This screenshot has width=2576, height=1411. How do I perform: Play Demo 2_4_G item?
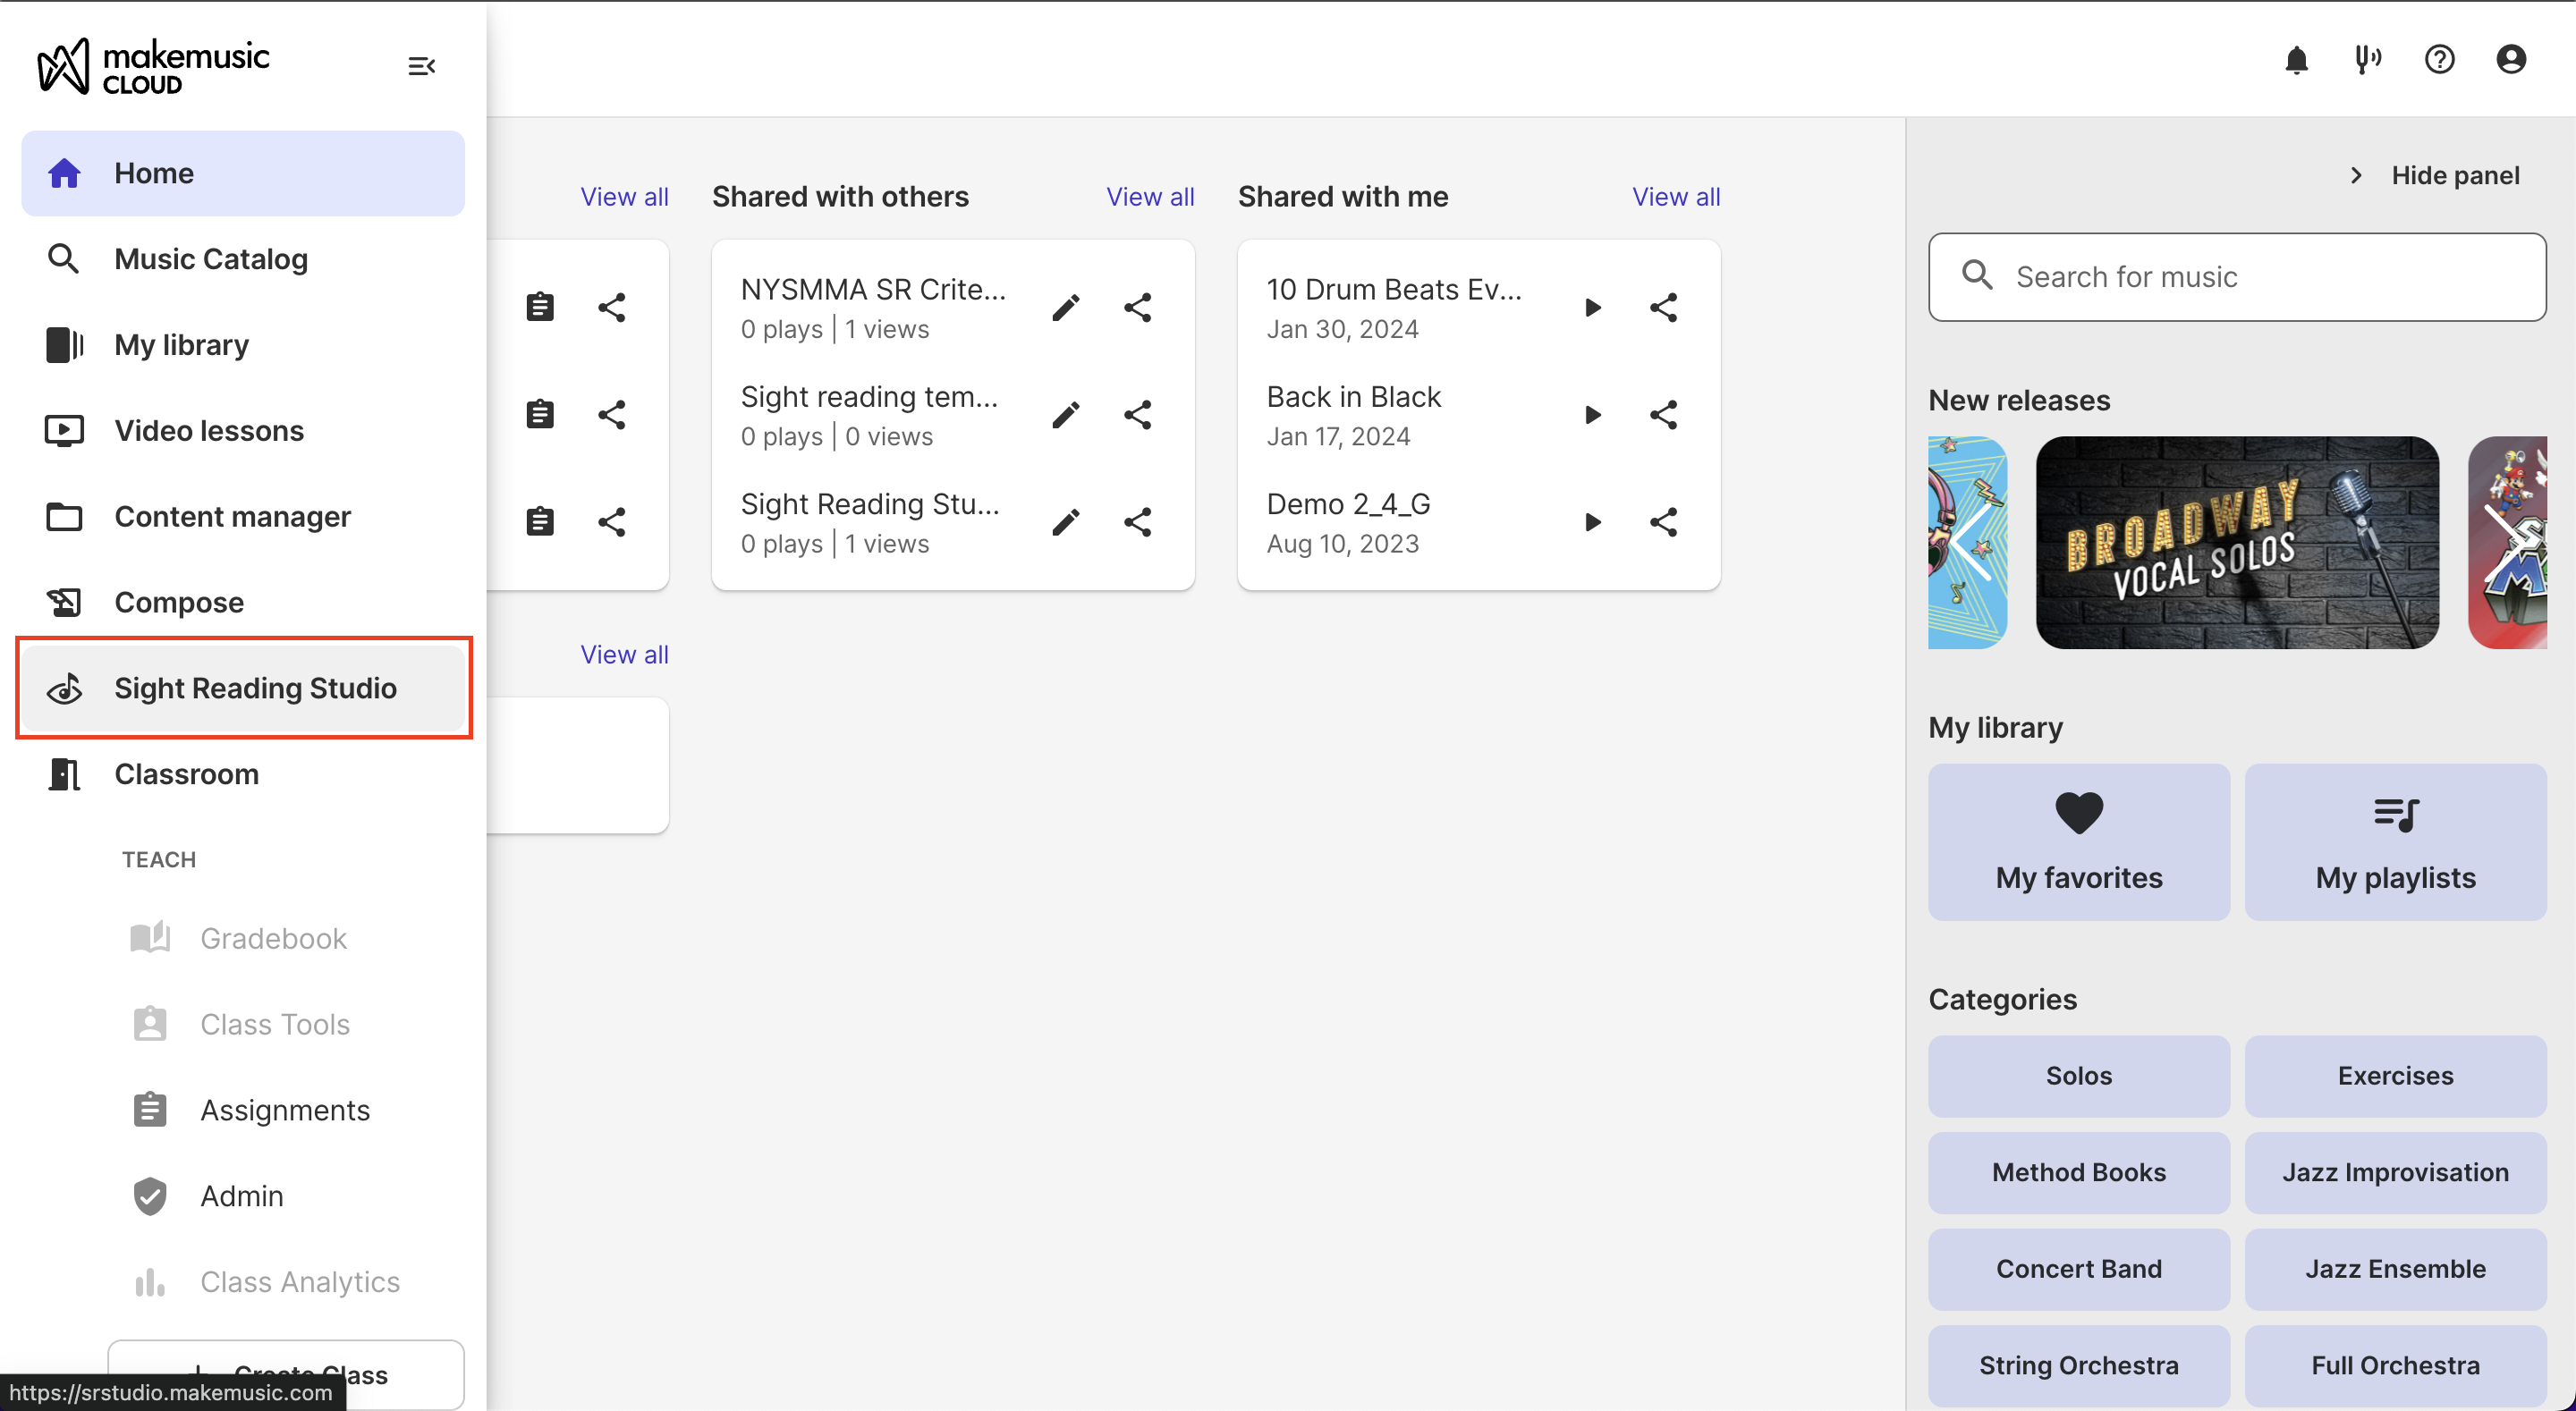coord(1592,521)
